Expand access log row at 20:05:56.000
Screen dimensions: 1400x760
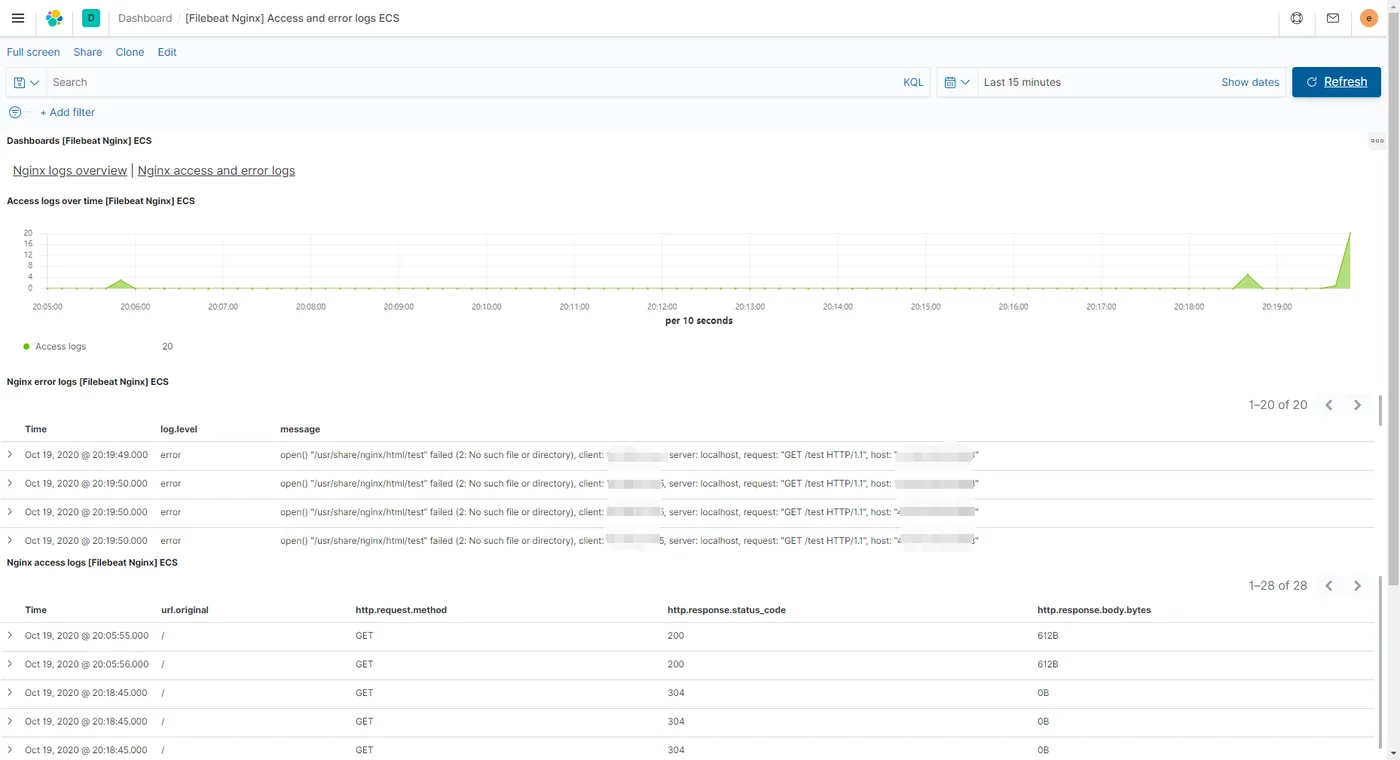[10, 664]
